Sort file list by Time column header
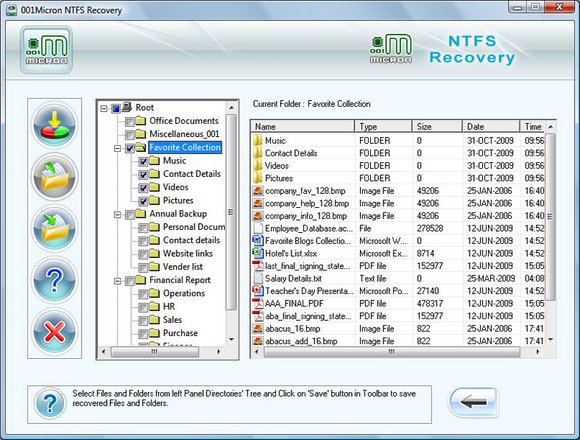The width and height of the screenshot is (580, 440). [x=533, y=126]
